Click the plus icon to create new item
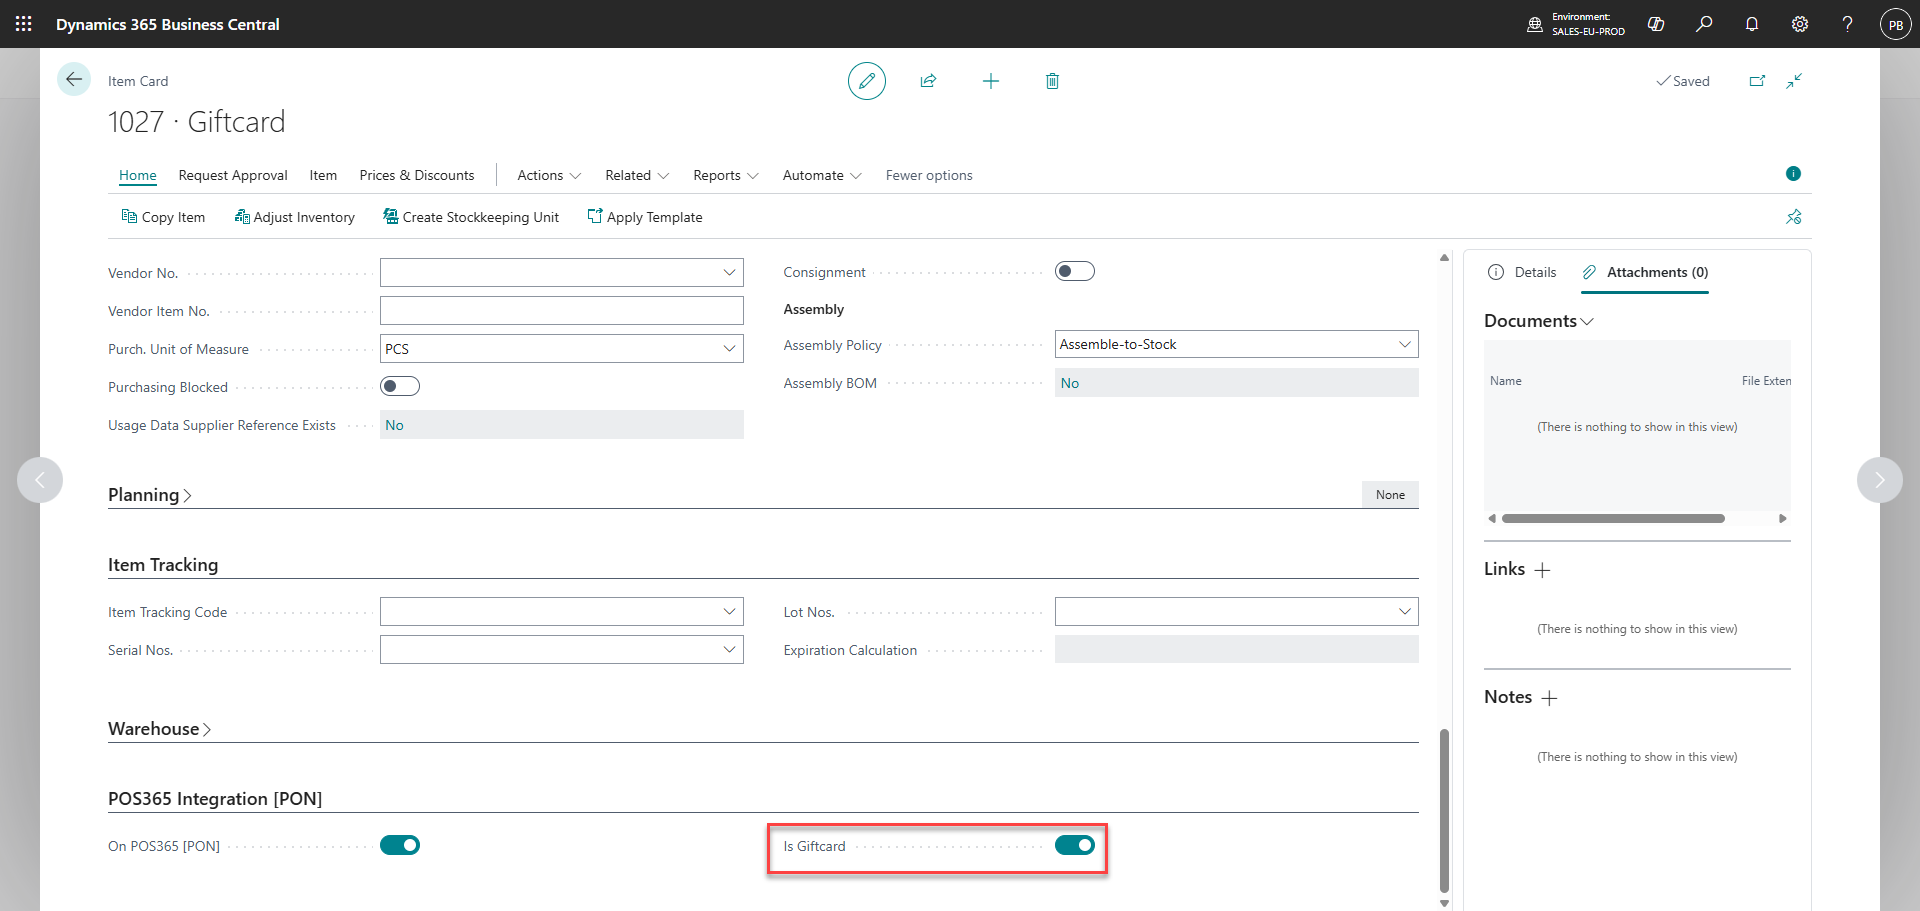The width and height of the screenshot is (1920, 911). (x=990, y=81)
